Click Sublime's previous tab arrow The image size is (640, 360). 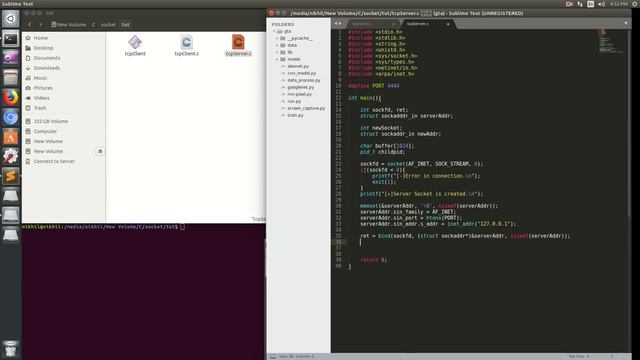coord(336,23)
